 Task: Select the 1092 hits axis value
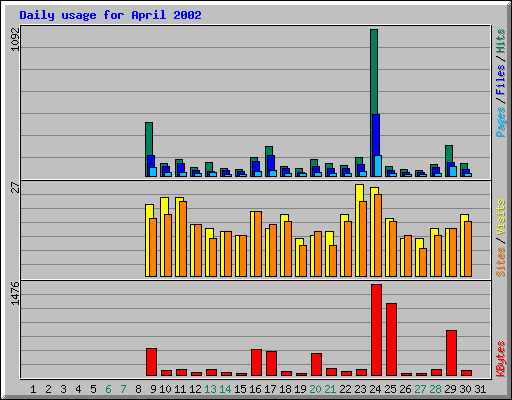(15, 39)
